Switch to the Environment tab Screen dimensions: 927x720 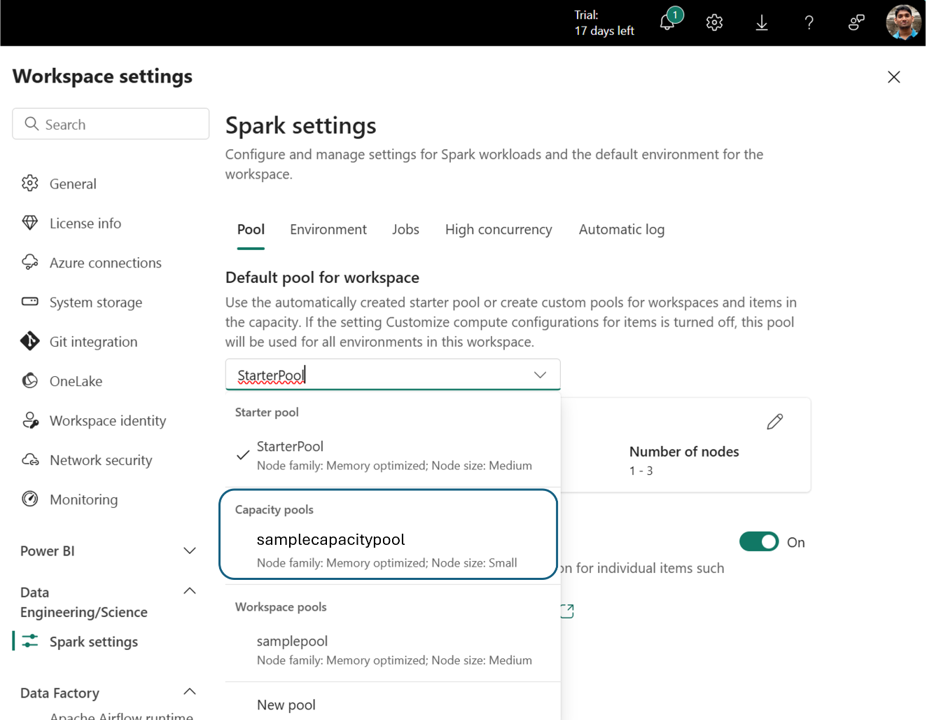click(328, 229)
